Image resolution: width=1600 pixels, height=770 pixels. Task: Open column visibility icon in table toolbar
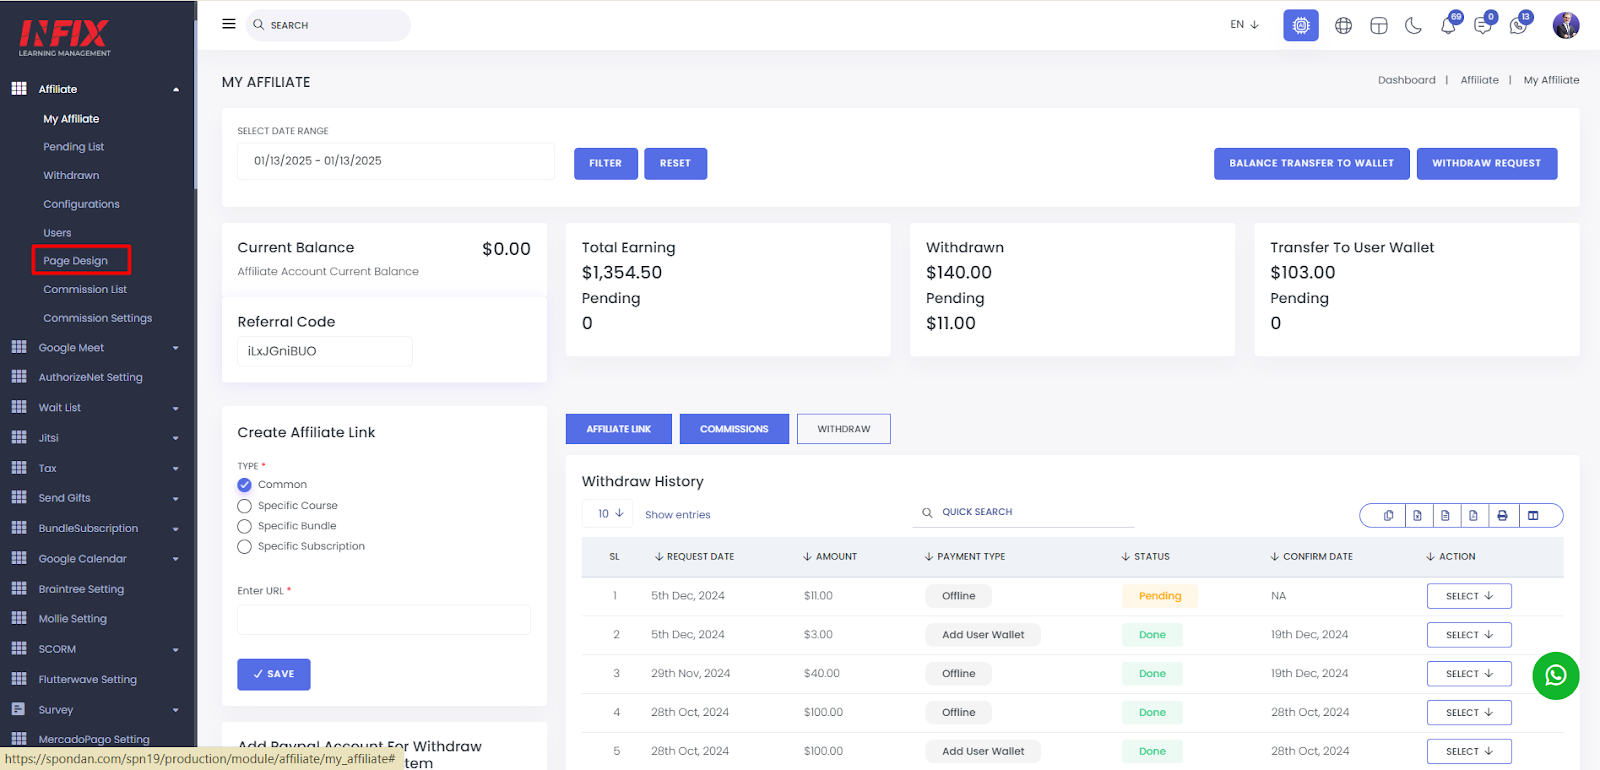pyautogui.click(x=1533, y=516)
